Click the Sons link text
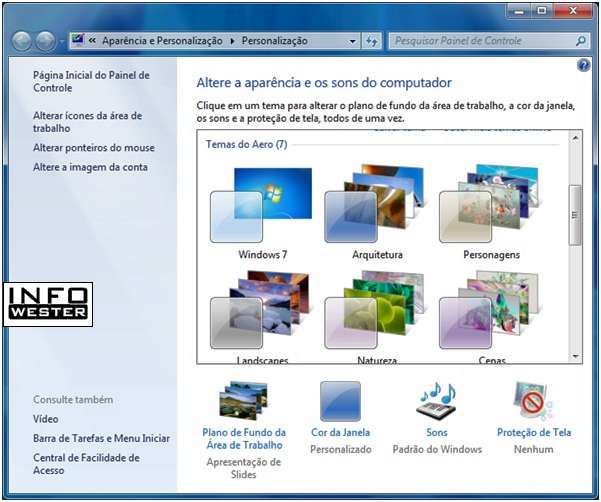 (437, 433)
